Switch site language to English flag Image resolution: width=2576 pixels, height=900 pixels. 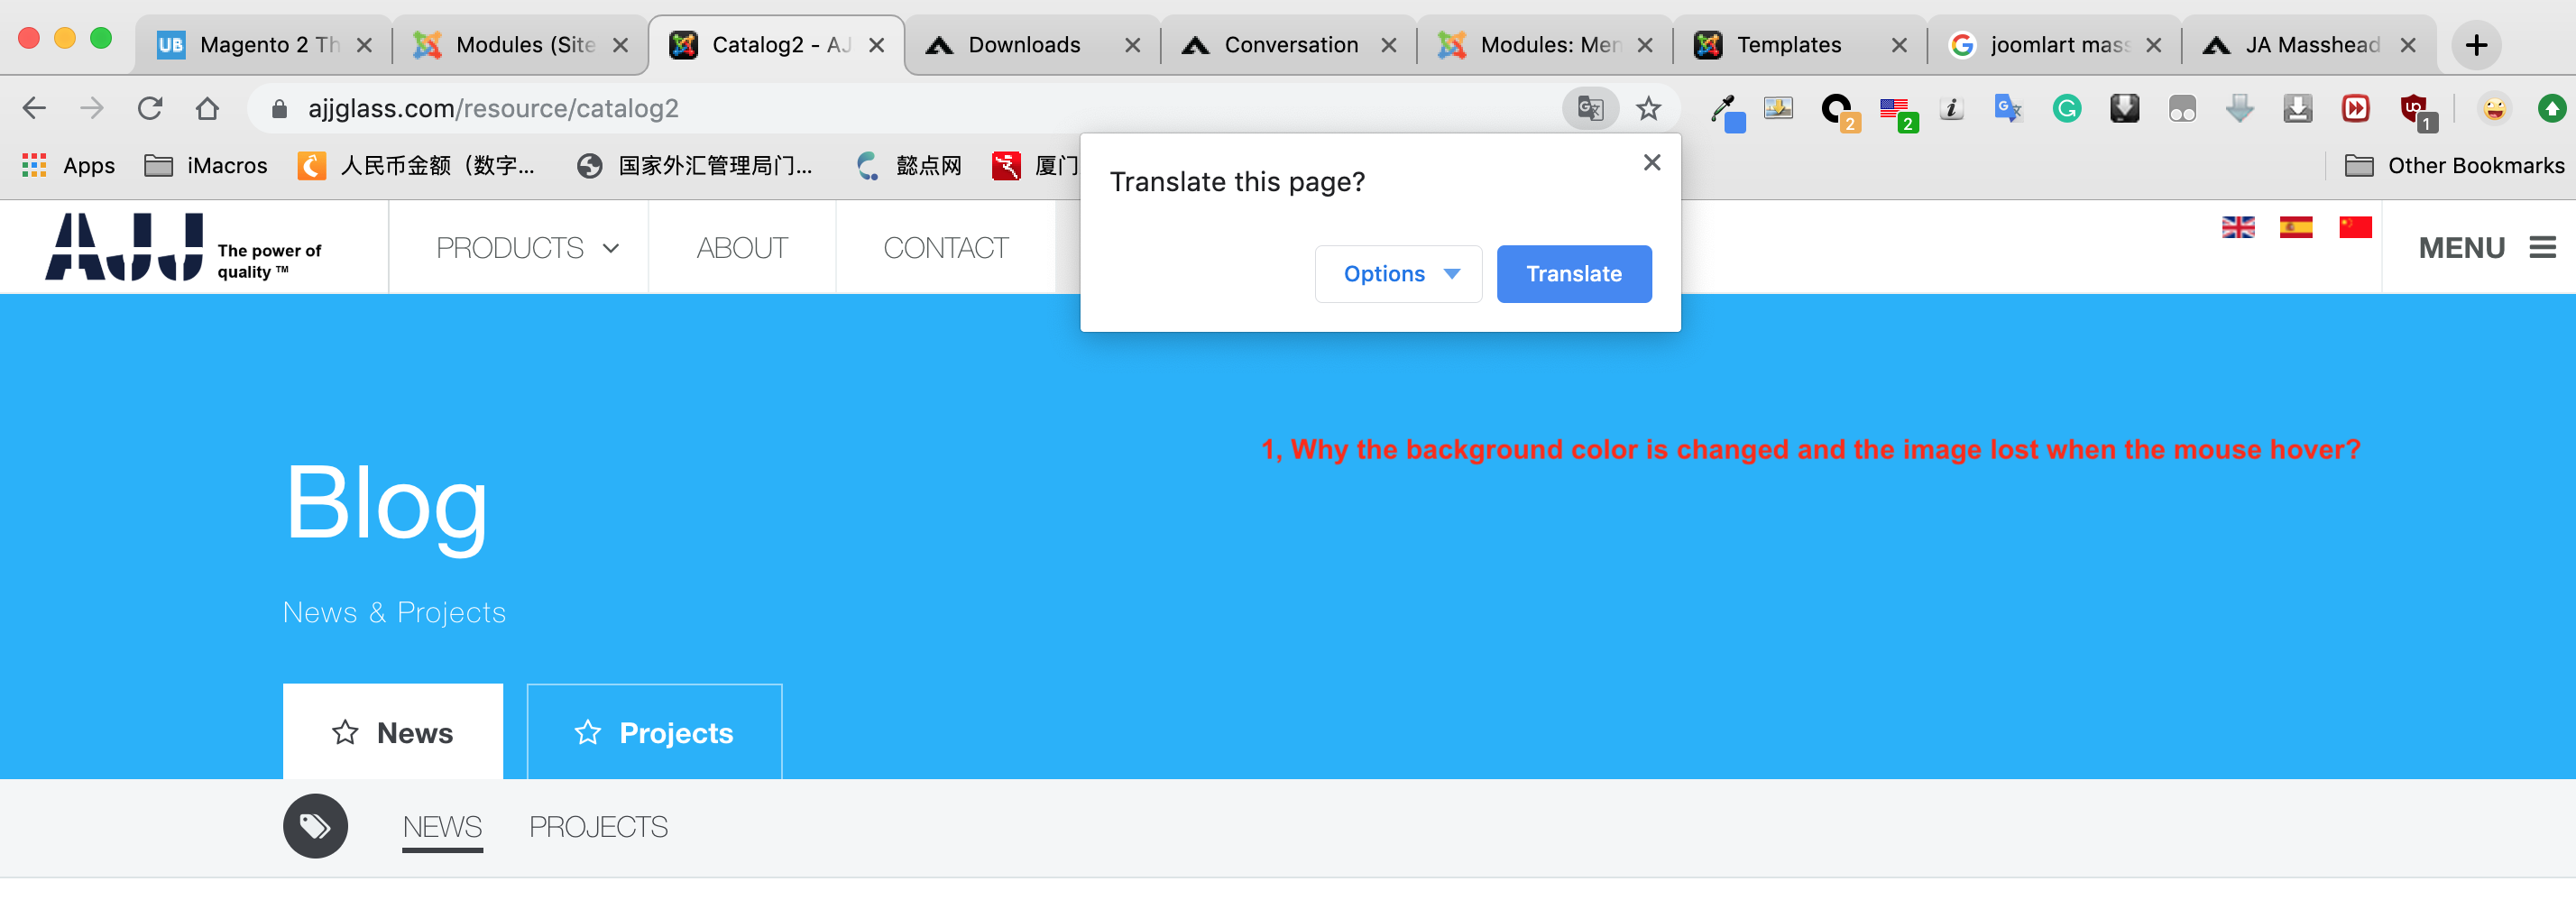2237,227
